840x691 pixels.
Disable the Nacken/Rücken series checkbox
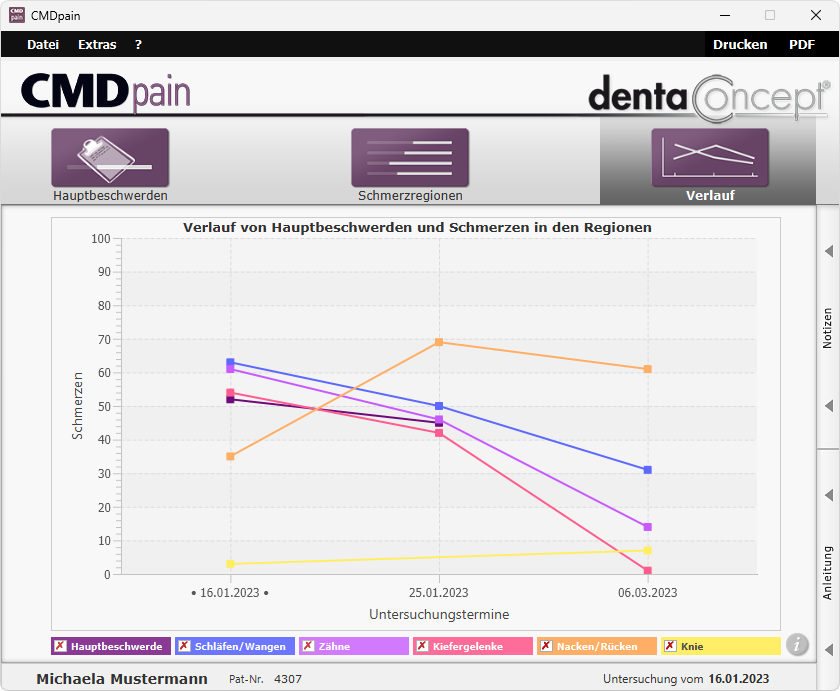click(x=546, y=646)
